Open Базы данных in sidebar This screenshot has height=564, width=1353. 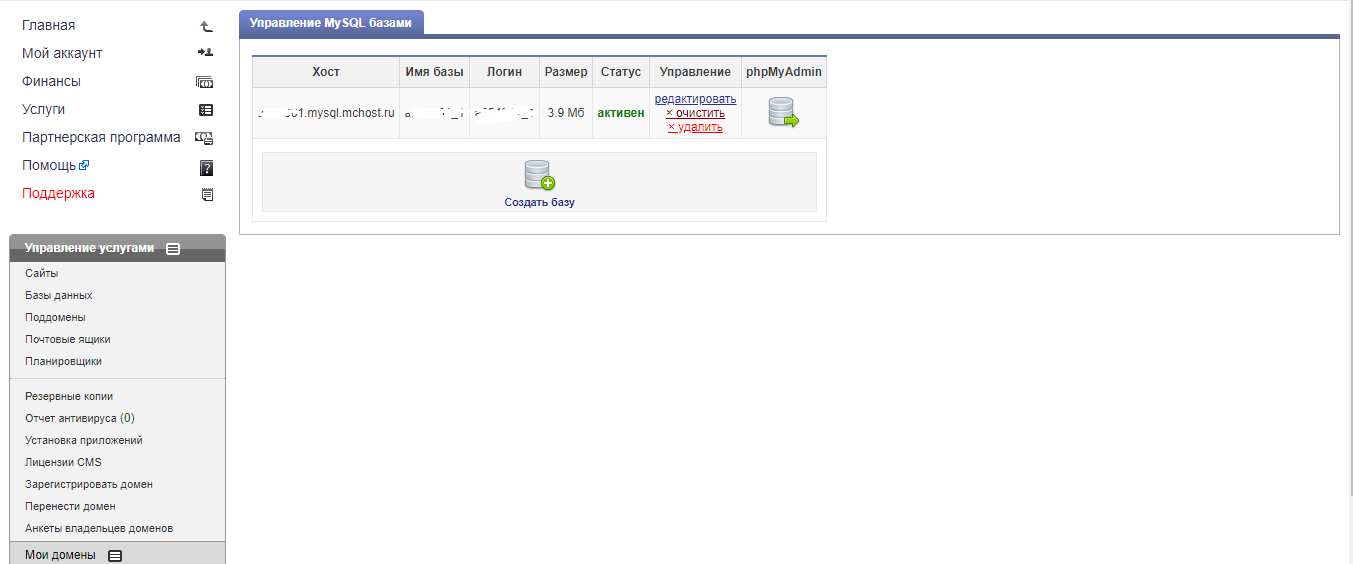pos(59,295)
